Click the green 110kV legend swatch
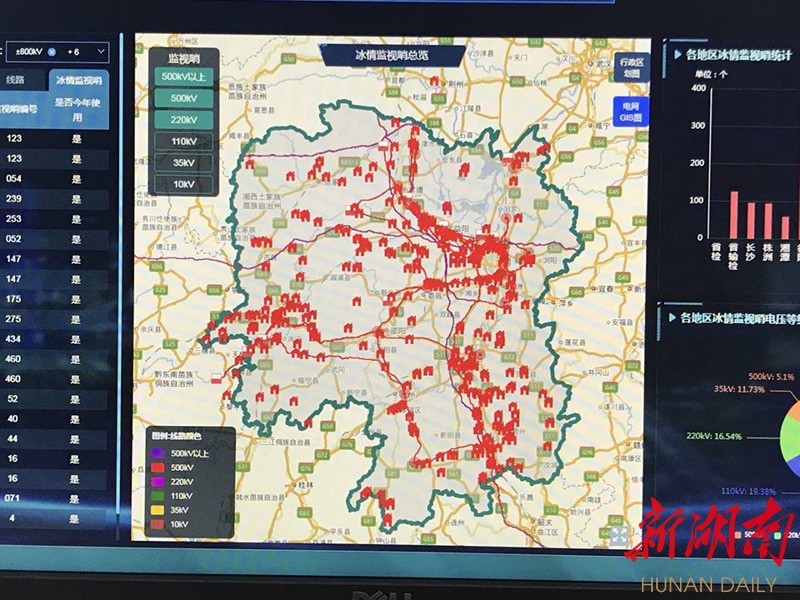 [x=158, y=495]
